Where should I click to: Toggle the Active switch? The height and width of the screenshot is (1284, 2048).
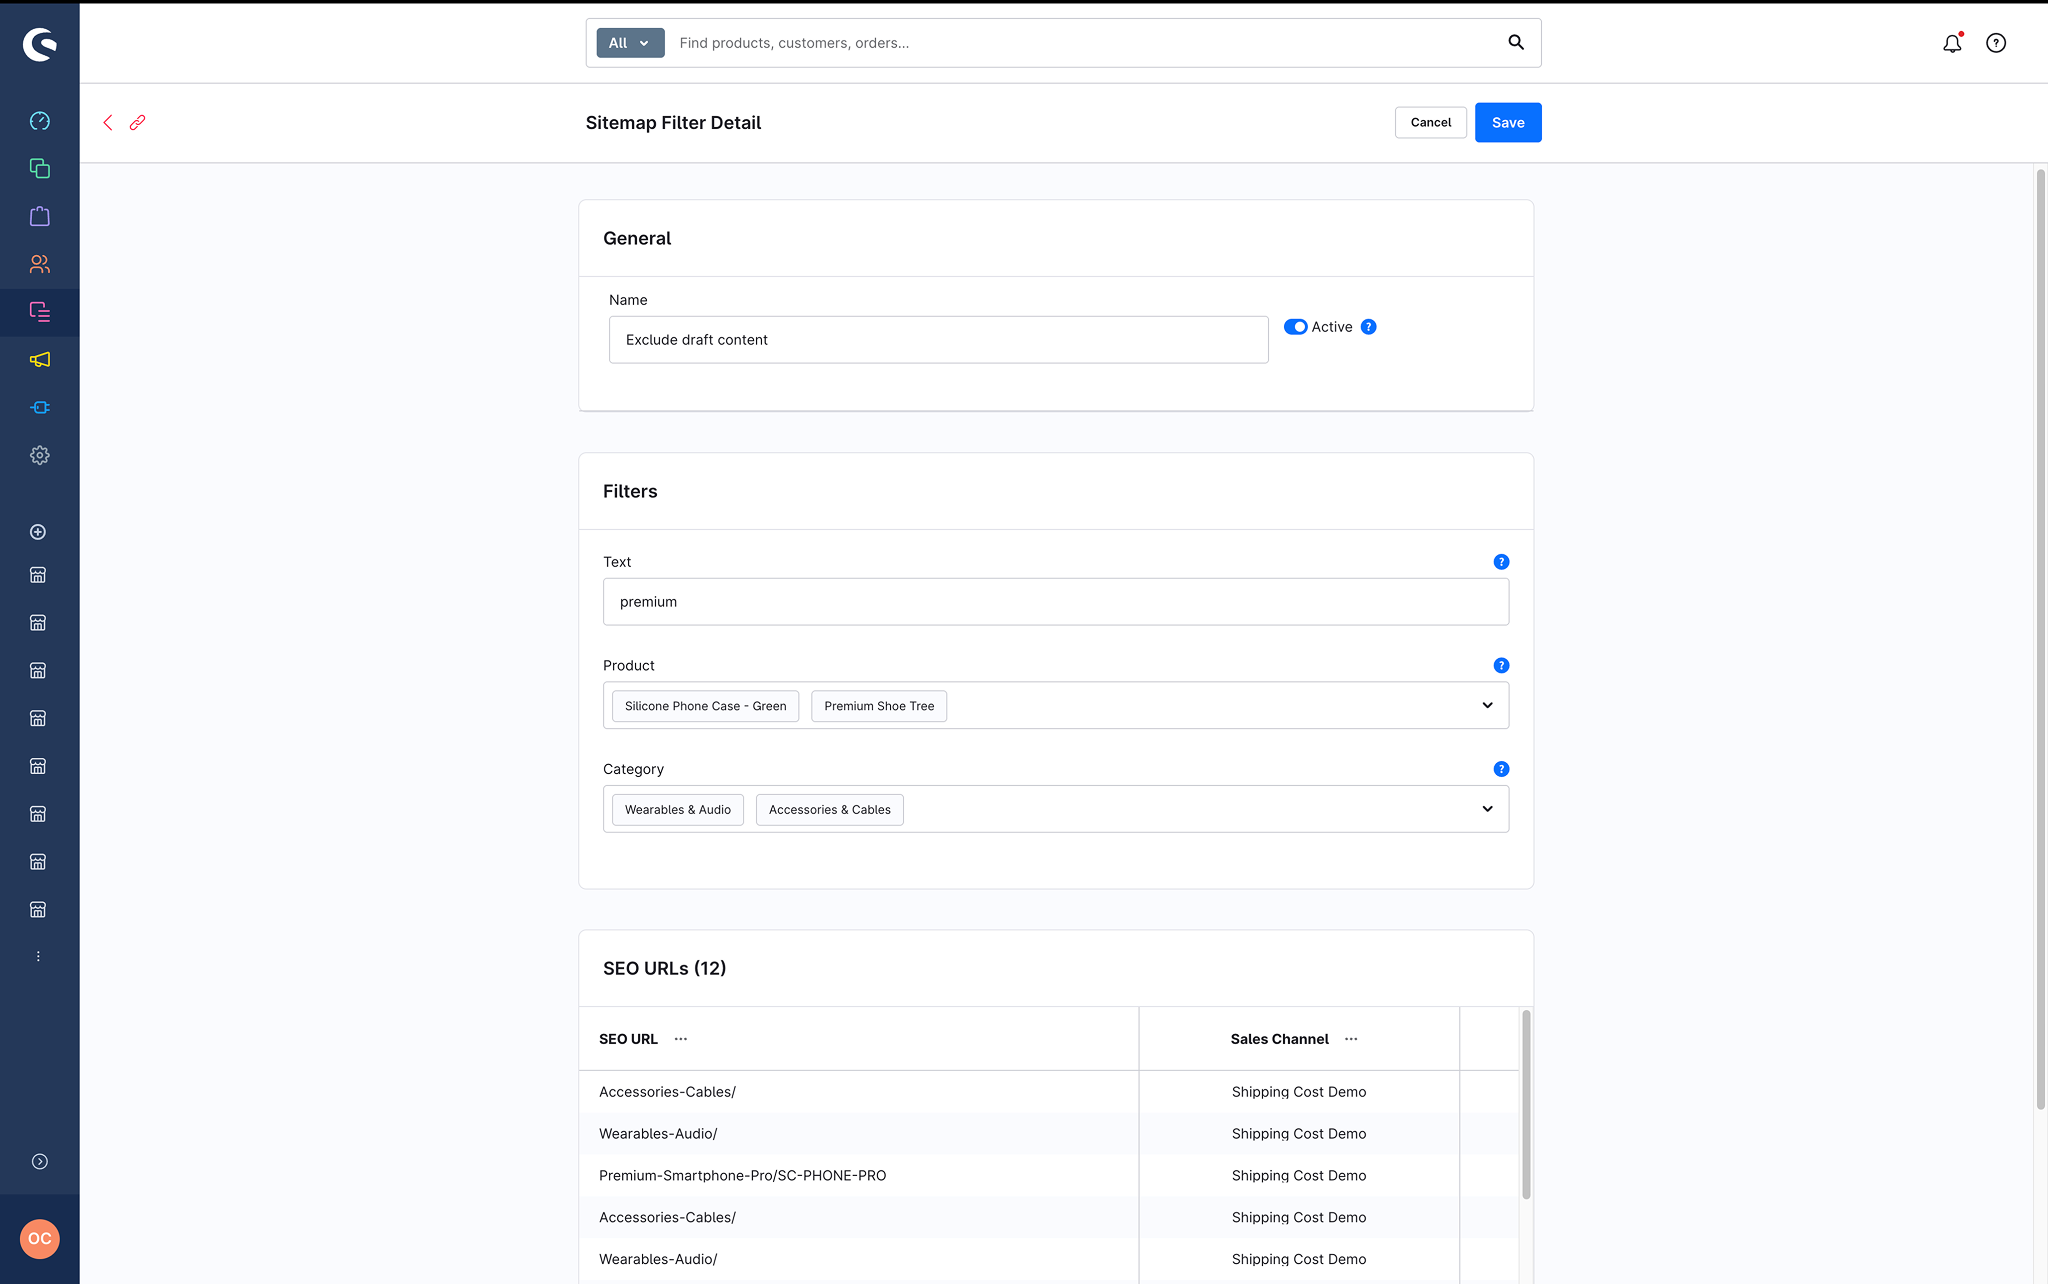point(1295,327)
